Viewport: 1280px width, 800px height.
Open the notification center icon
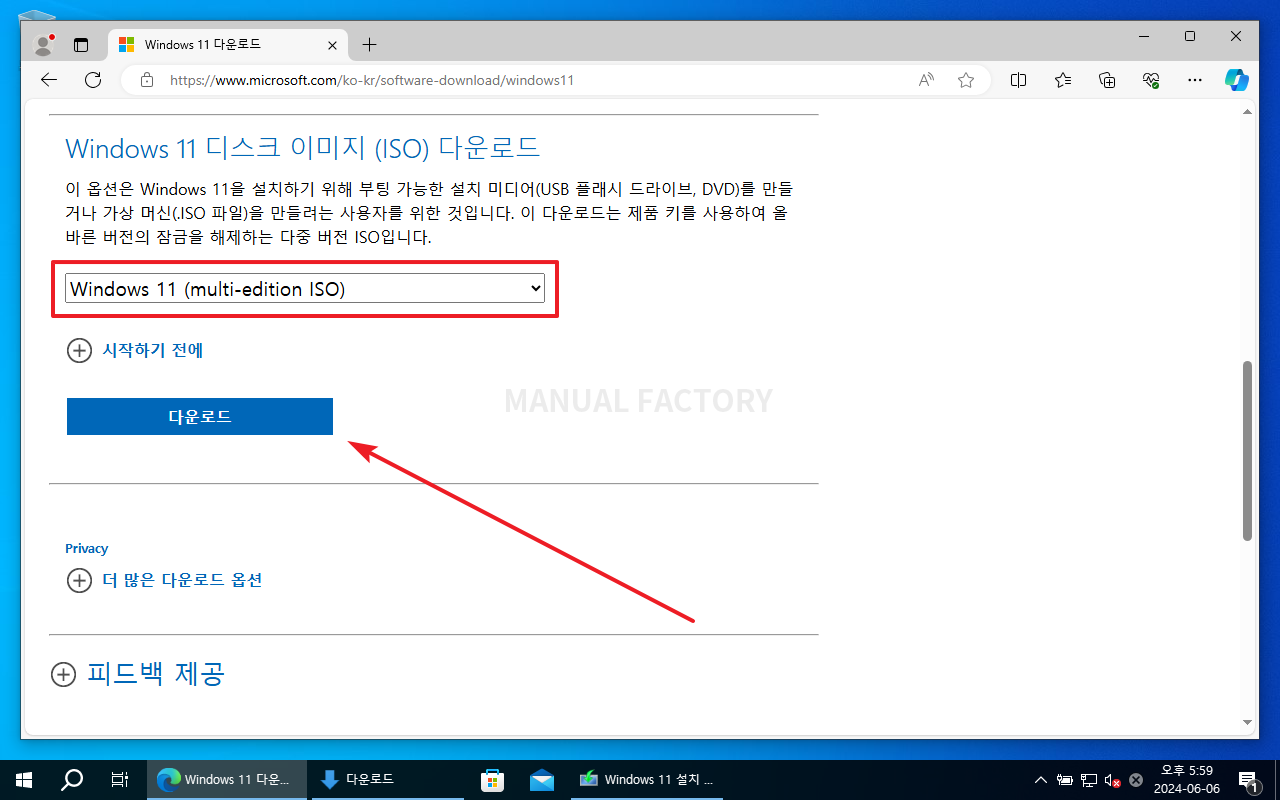tap(1248, 780)
